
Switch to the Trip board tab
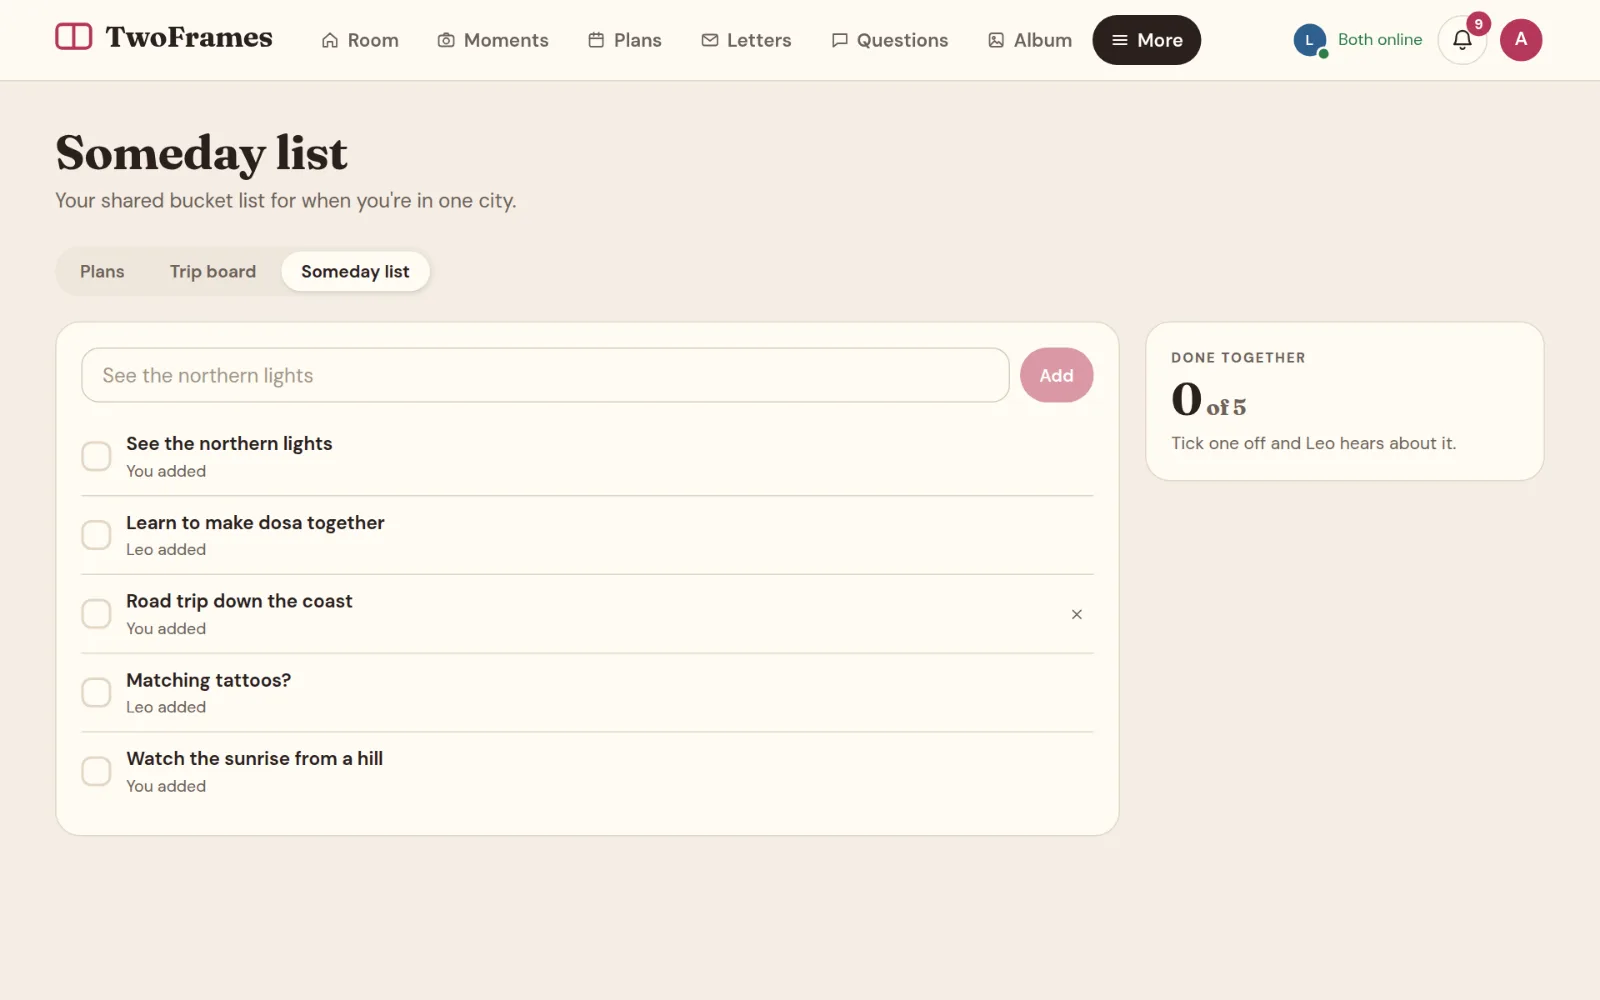[213, 271]
